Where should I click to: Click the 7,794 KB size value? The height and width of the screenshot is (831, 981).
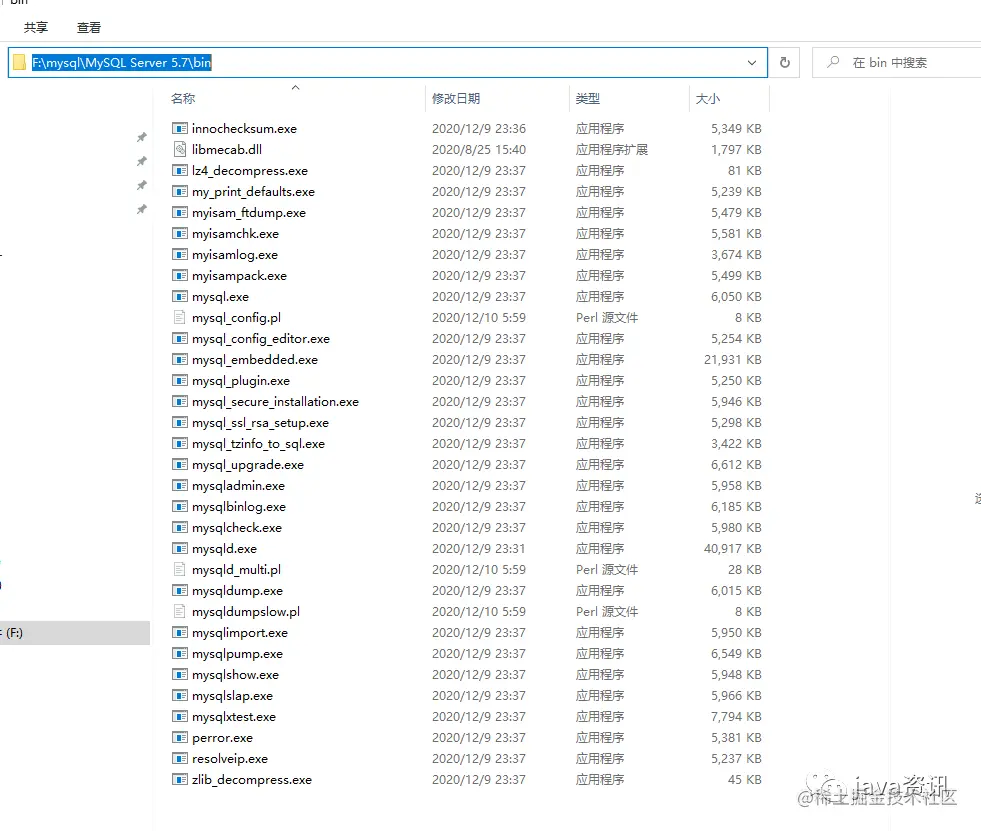736,716
